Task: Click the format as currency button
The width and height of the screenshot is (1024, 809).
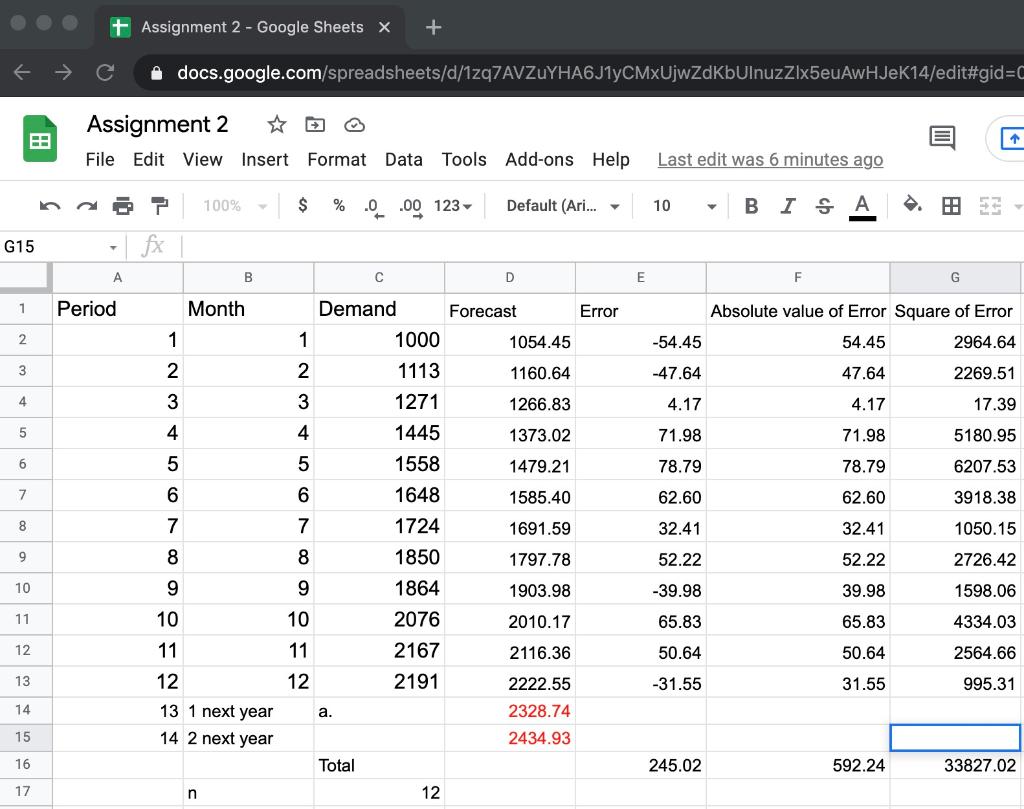Action: 303,206
